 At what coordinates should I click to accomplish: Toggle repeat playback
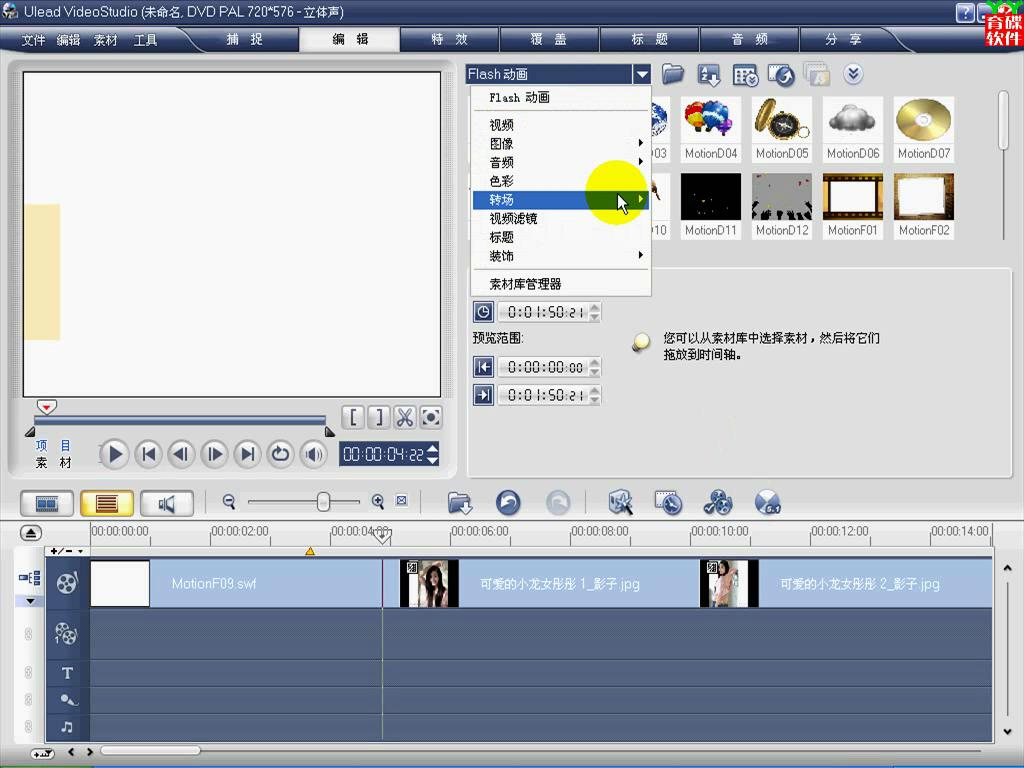[281, 454]
